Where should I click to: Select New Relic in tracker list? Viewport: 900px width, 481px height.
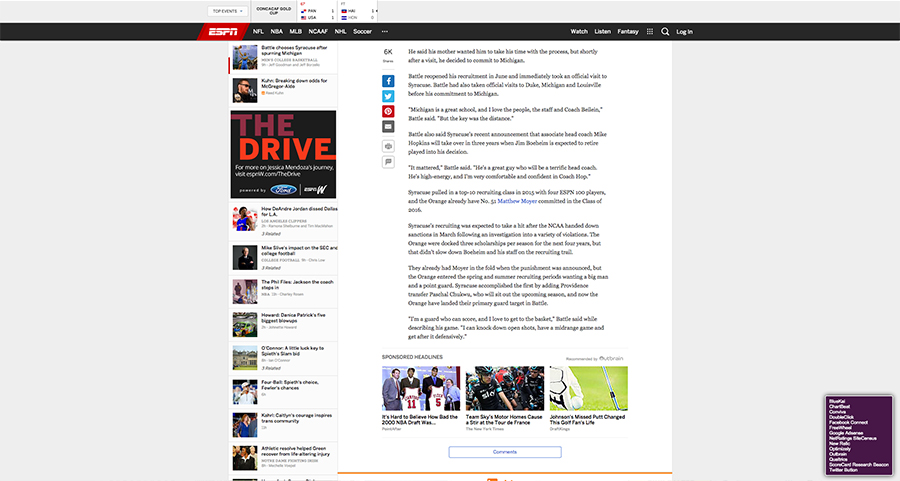tap(840, 444)
